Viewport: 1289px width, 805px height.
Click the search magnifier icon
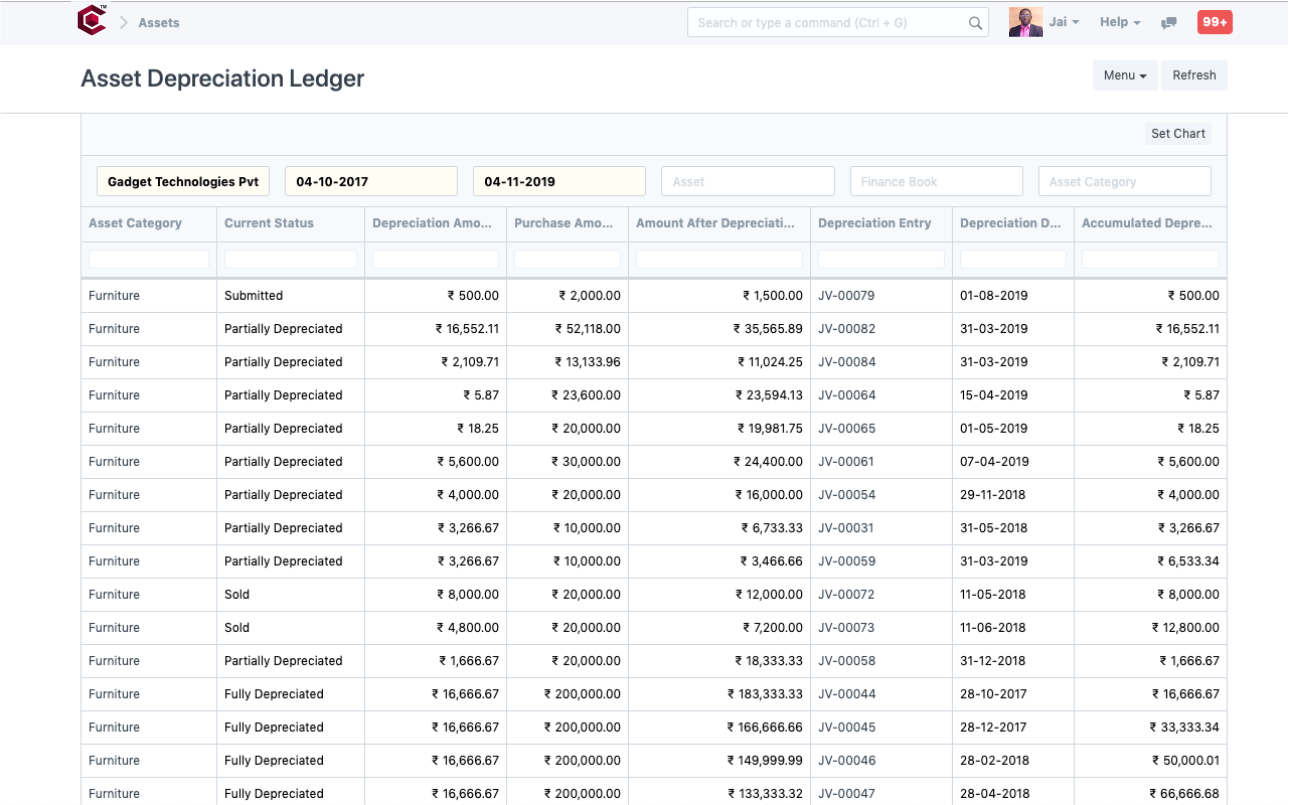[x=973, y=21]
